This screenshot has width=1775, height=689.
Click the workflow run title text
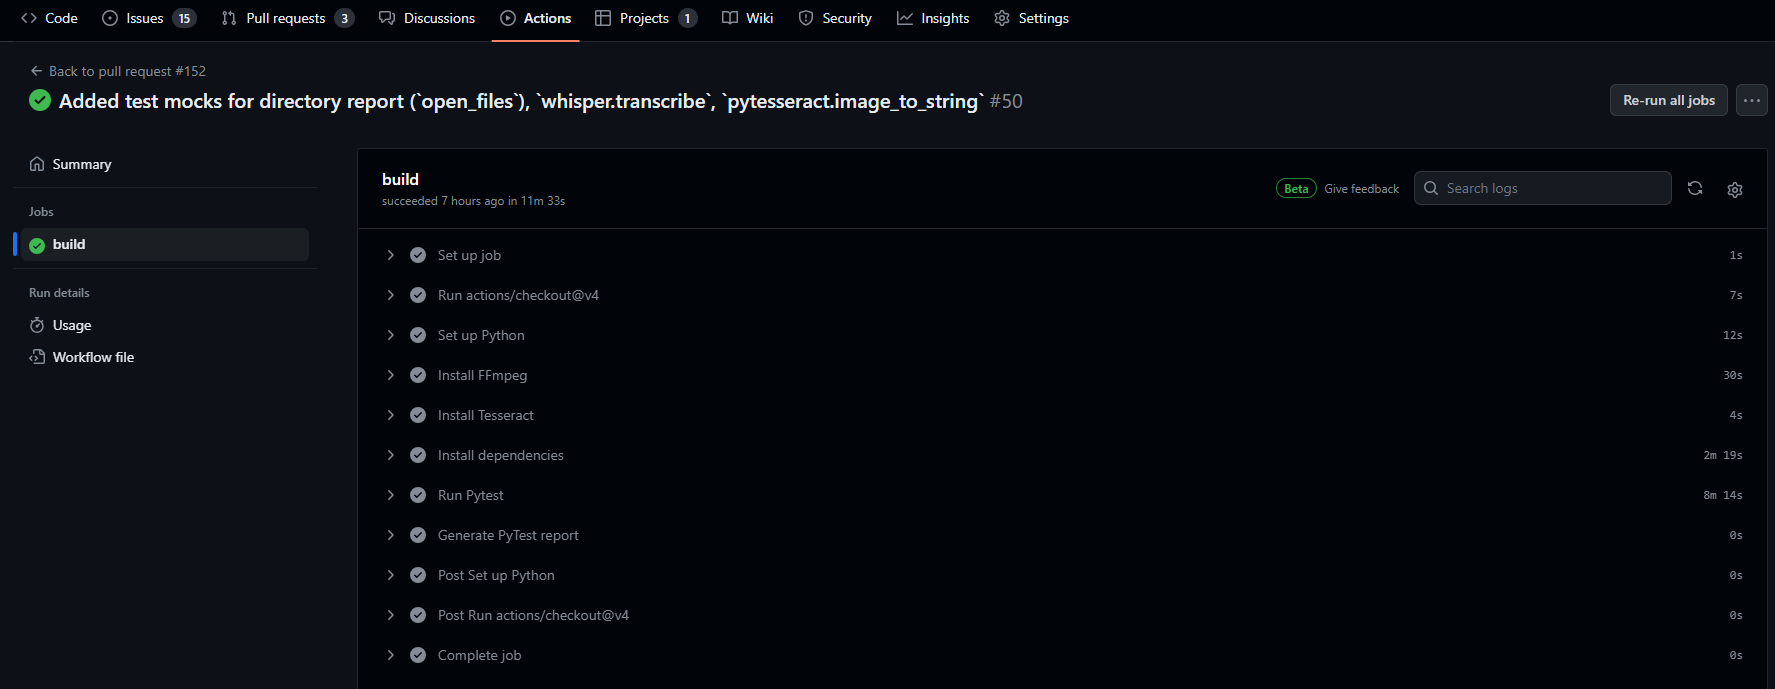[x=521, y=101]
